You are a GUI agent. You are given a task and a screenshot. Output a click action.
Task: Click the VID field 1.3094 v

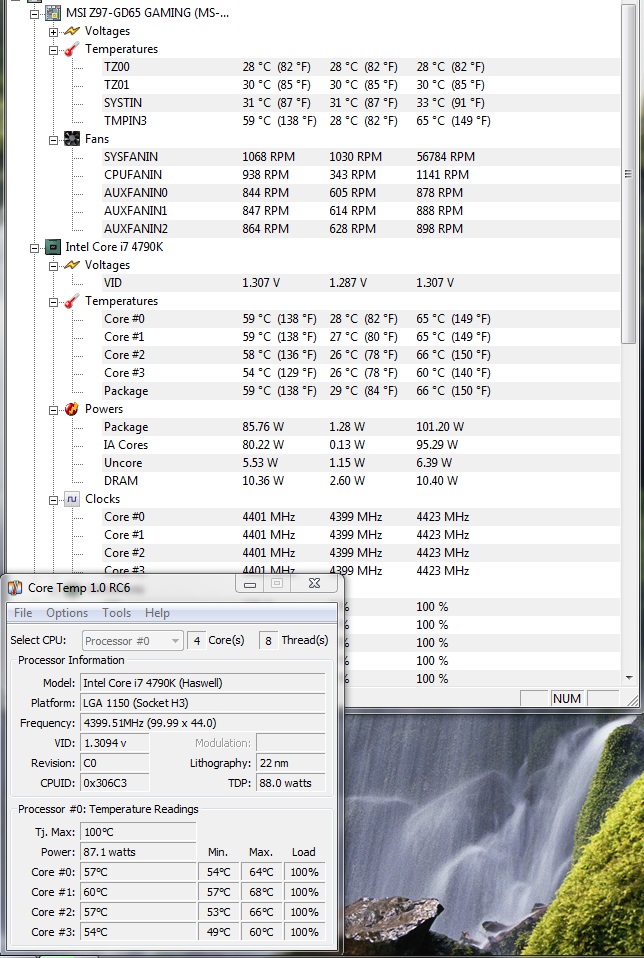coord(115,743)
